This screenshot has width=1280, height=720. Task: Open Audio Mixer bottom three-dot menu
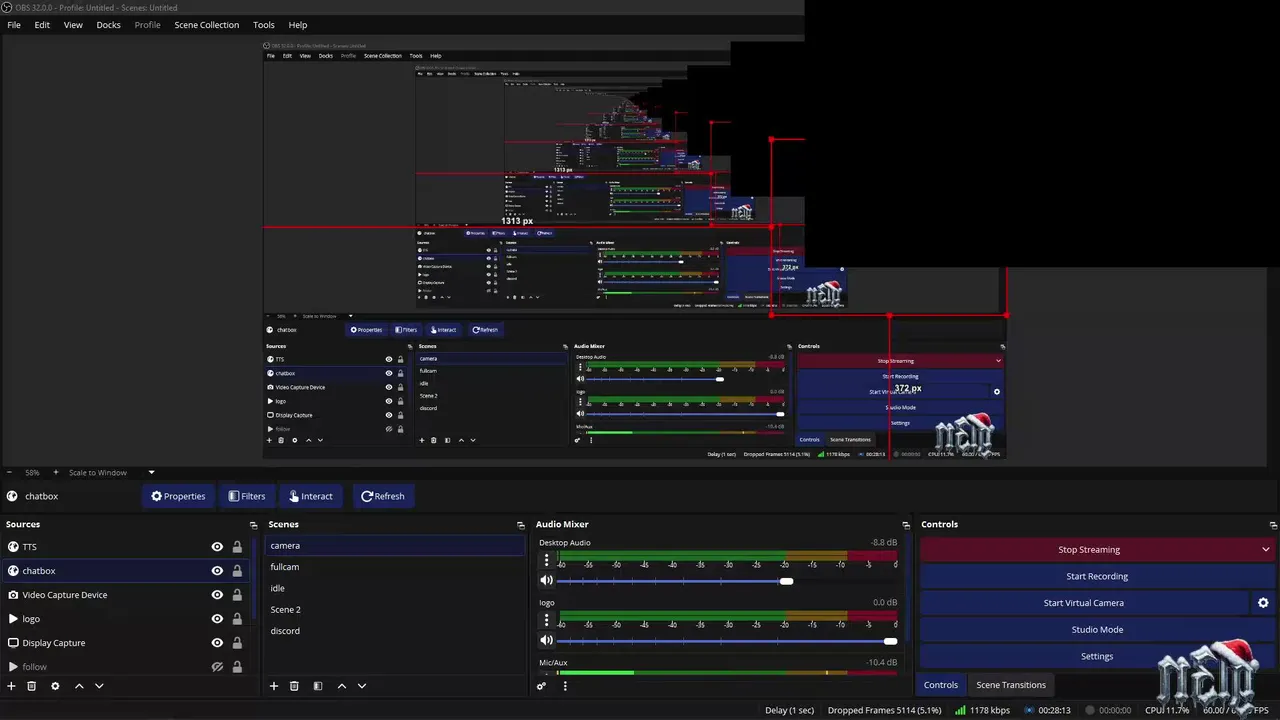coord(565,686)
